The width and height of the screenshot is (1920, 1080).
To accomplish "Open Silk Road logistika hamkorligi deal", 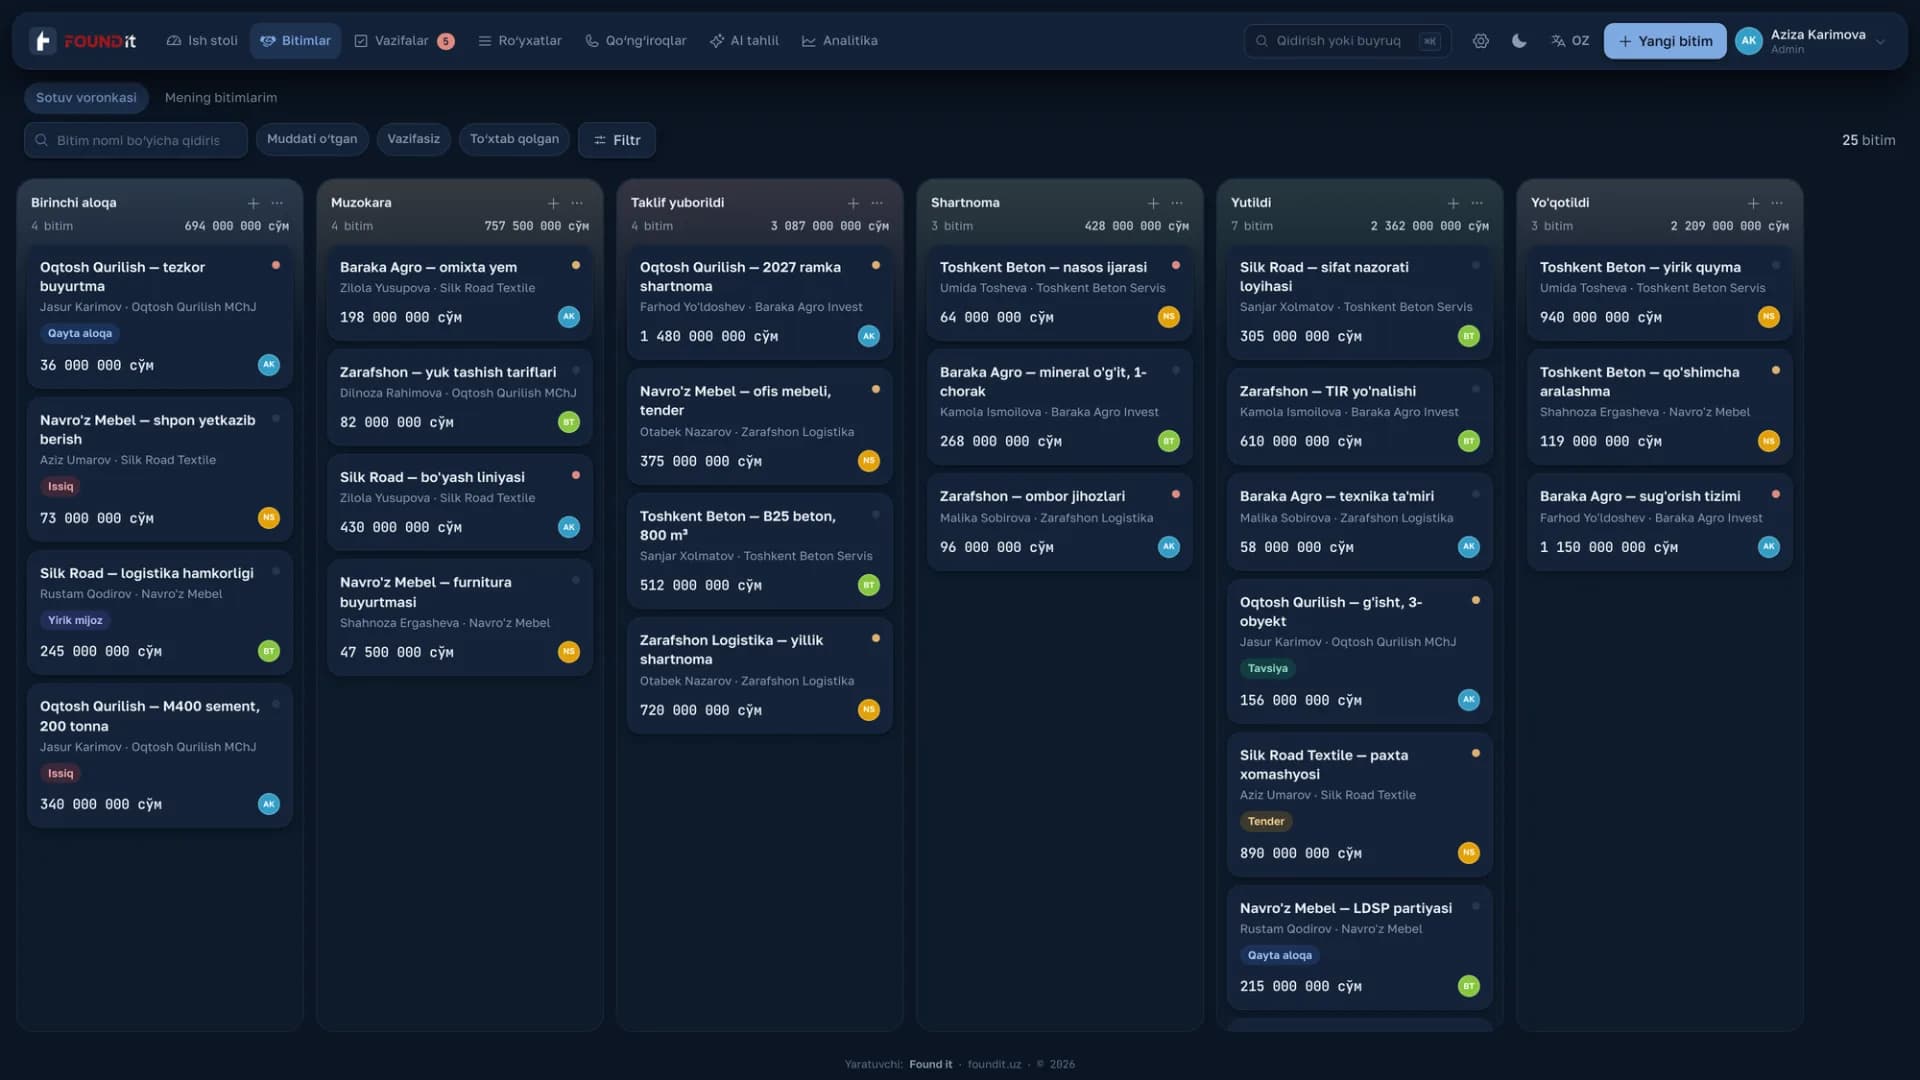I will point(160,612).
